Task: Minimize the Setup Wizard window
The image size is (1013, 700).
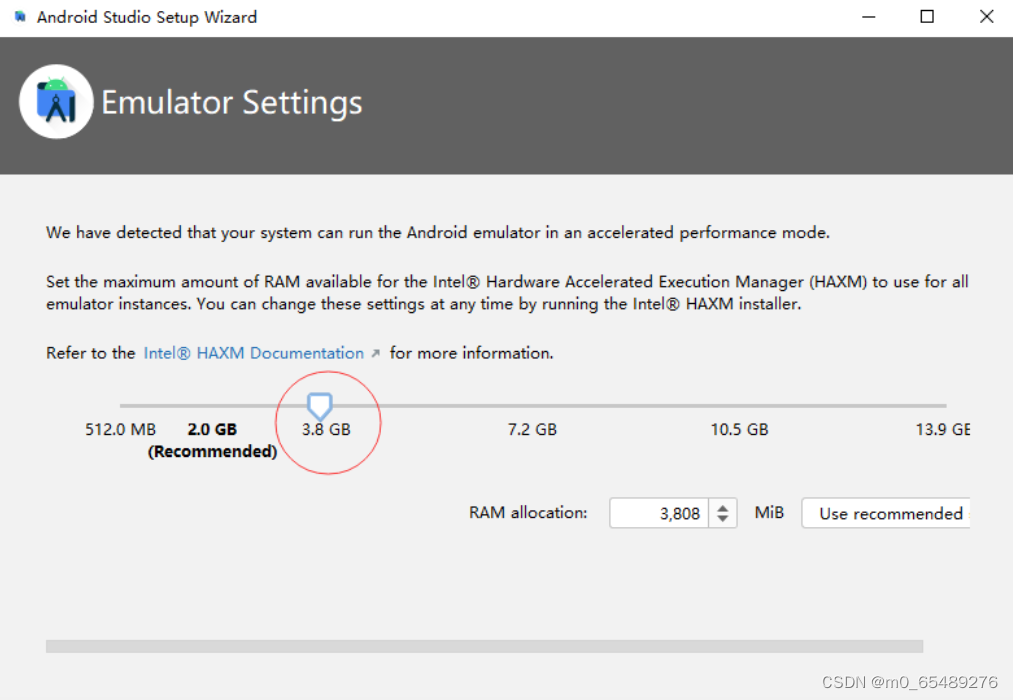Action: (869, 17)
